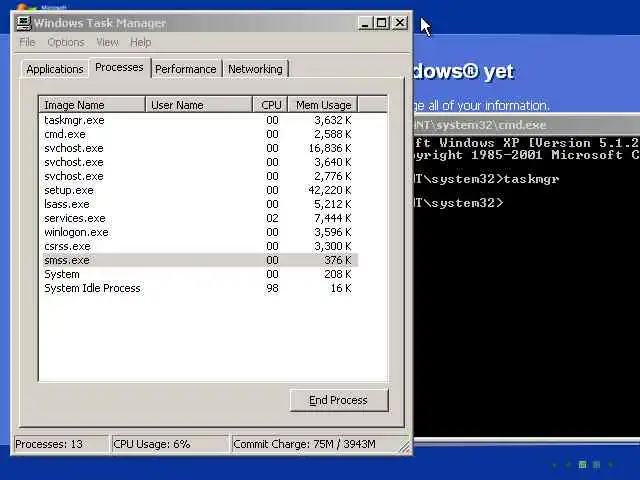
Task: Sort by Mem Usage column header
Action: (x=323, y=105)
